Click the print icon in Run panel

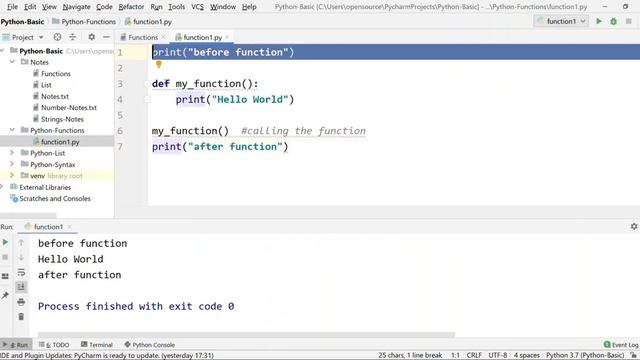(21, 302)
